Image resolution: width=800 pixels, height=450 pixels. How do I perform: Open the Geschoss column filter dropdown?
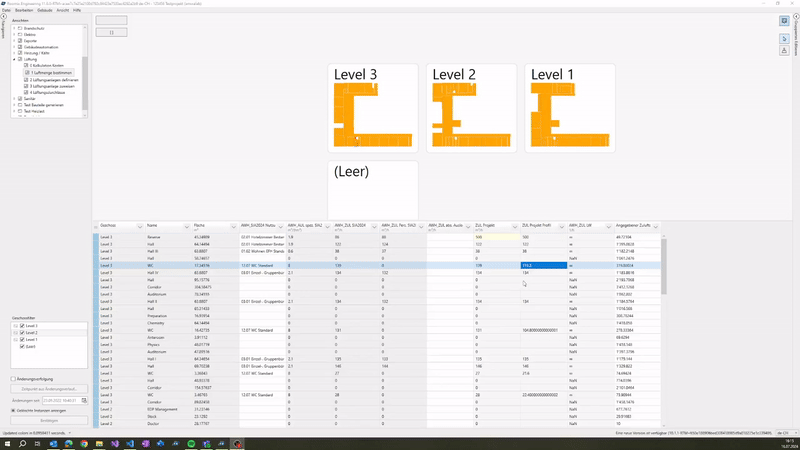coord(139,226)
